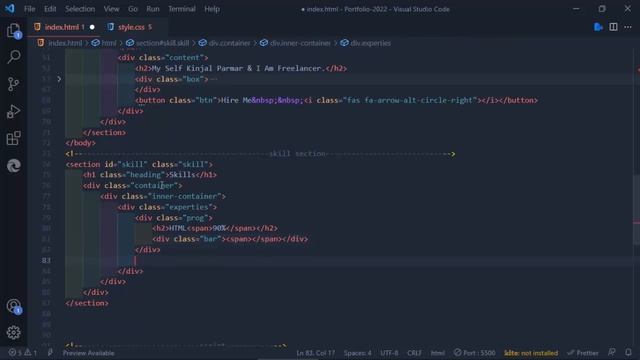The height and width of the screenshot is (360, 640).
Task: Click the VS Code logo icon
Action: [x=10, y=9]
